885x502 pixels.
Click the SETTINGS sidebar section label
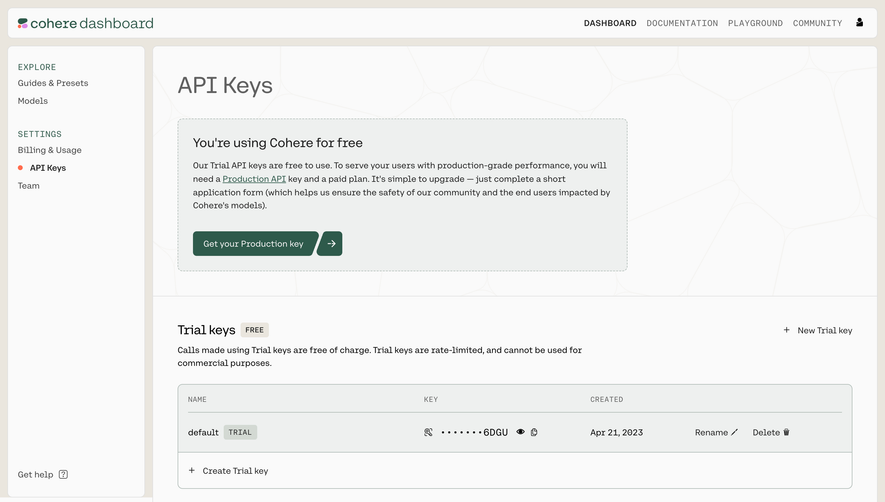[x=40, y=134]
